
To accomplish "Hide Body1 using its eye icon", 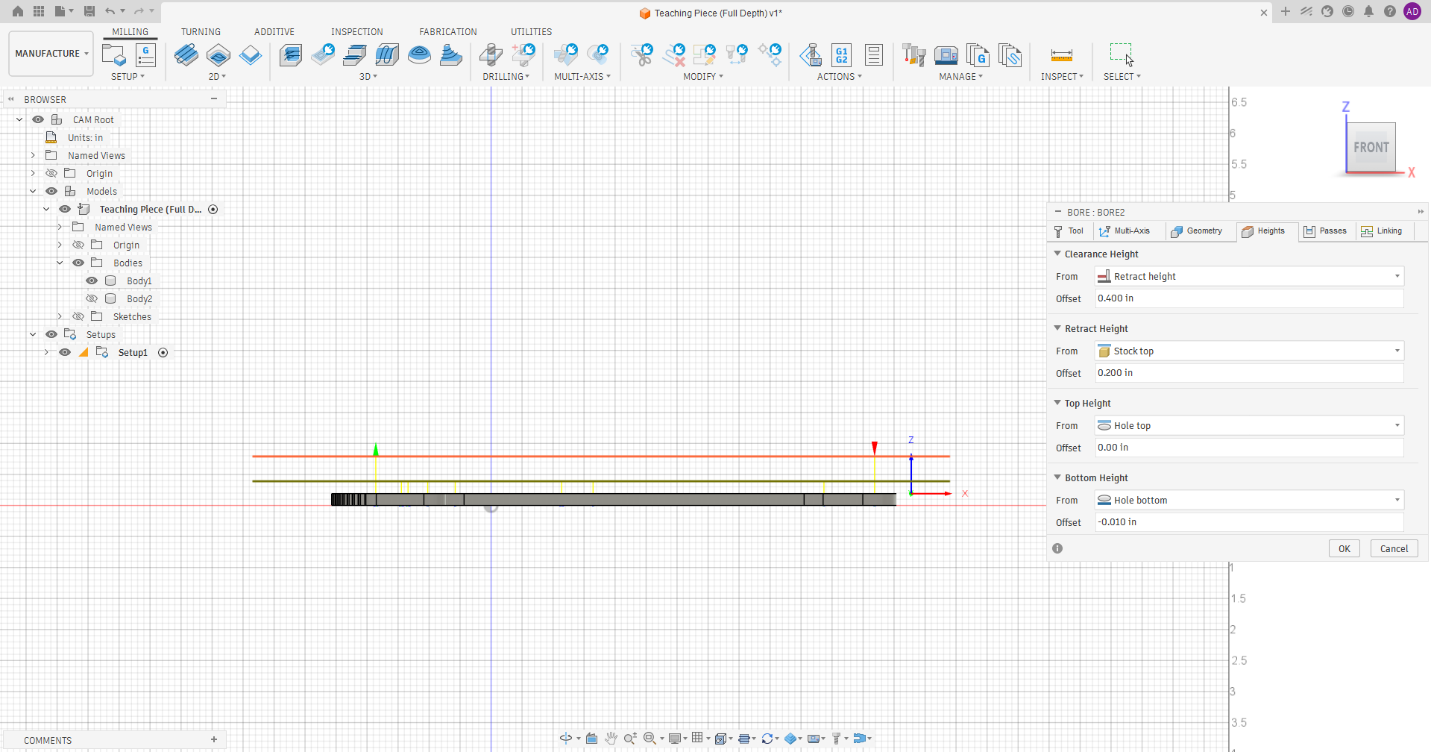I will 92,281.
